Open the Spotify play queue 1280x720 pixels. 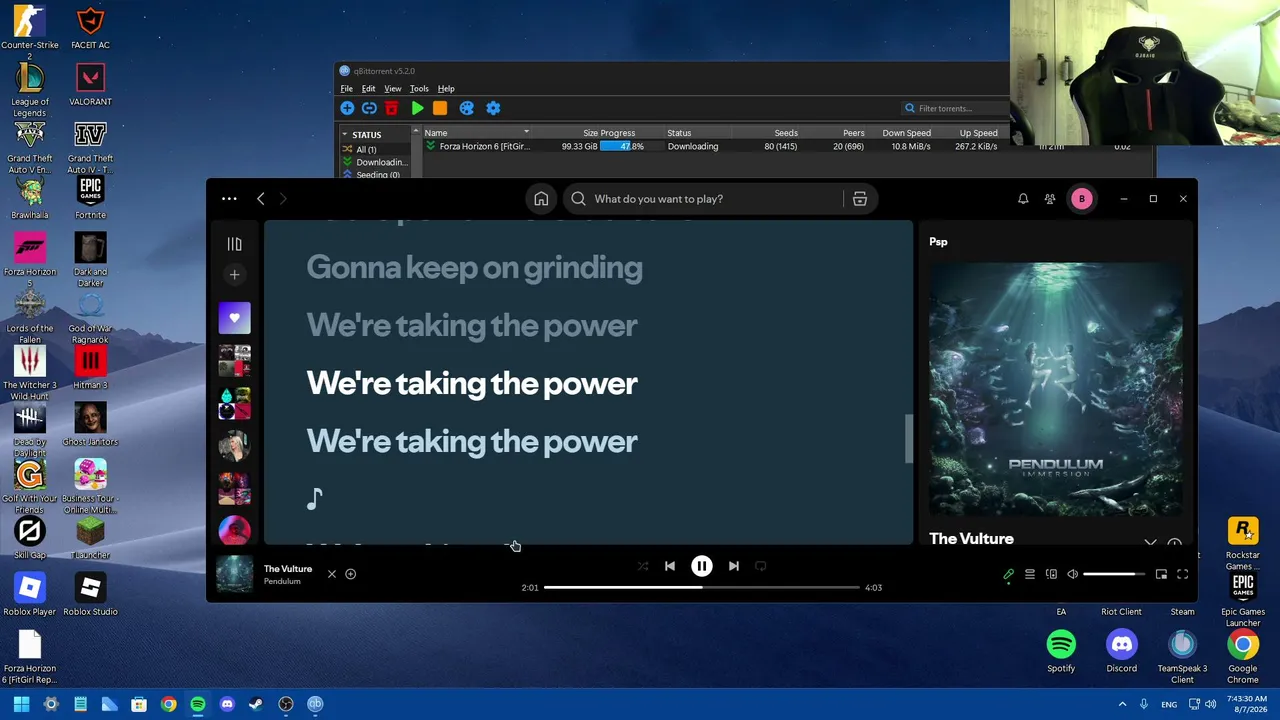pyautogui.click(x=1030, y=574)
